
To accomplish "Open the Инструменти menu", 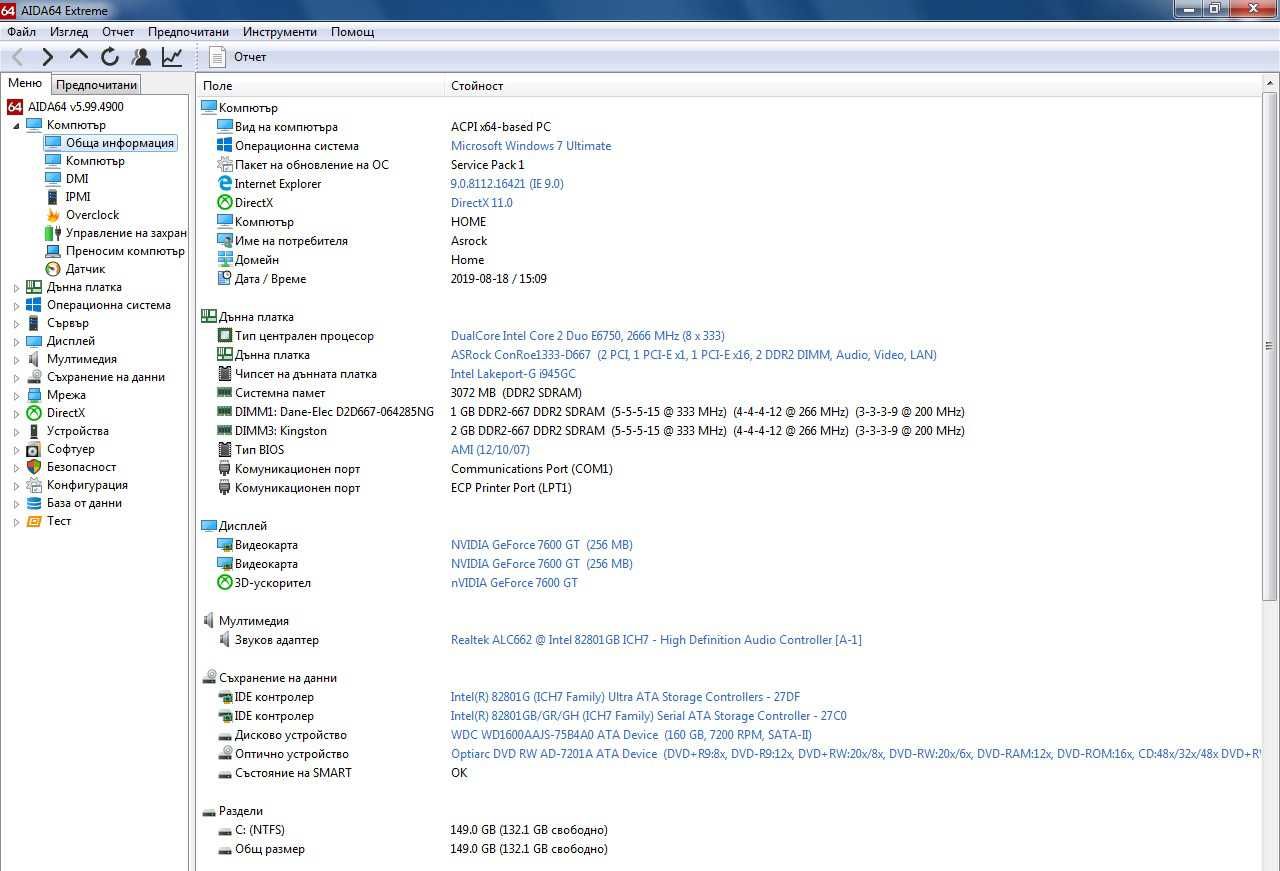I will pyautogui.click(x=279, y=32).
